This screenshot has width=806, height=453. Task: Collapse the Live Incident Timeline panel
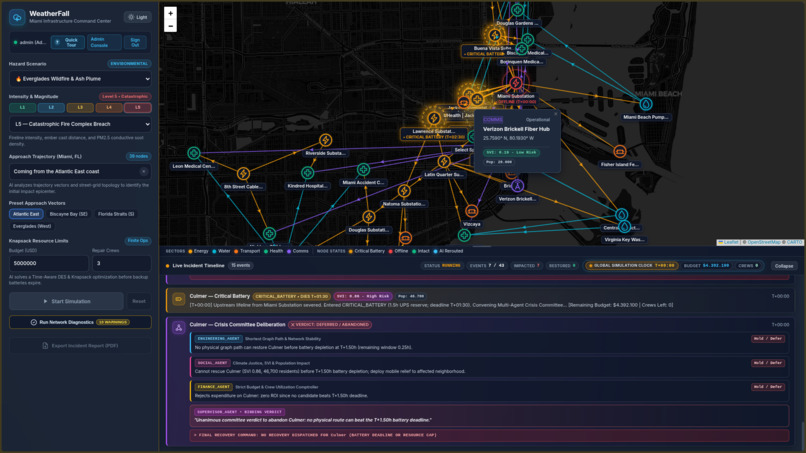coord(784,266)
